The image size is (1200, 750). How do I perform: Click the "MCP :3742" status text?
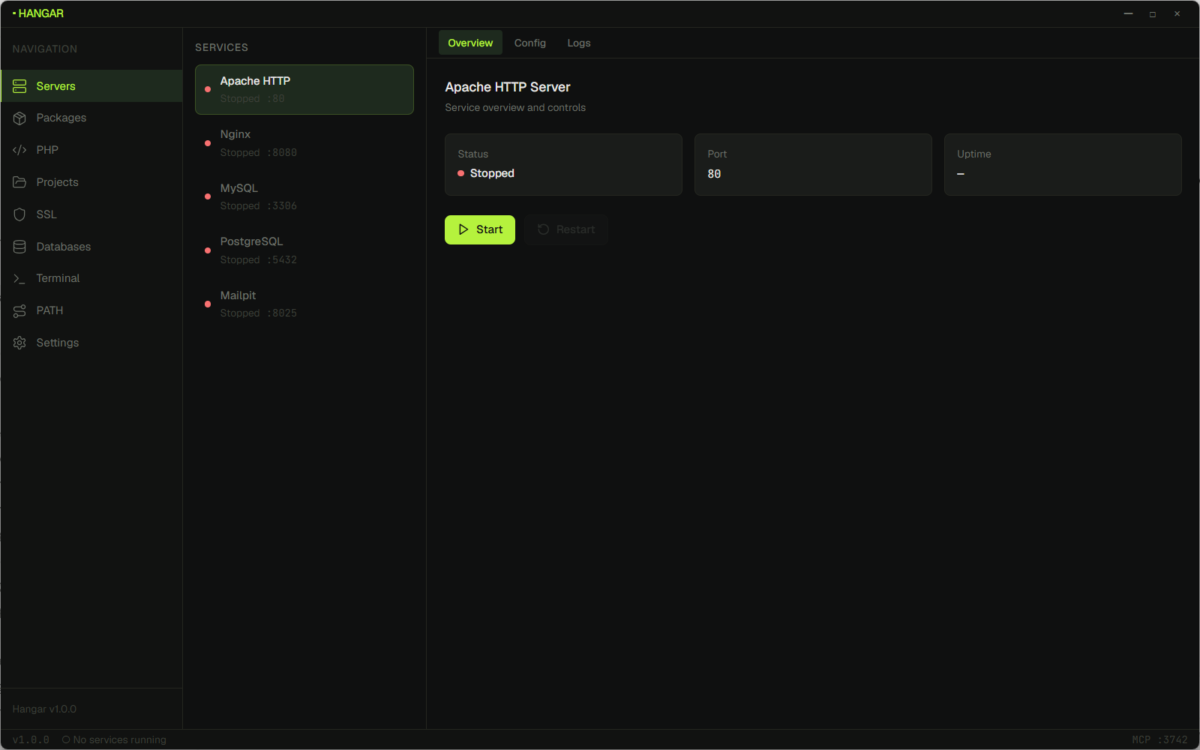1160,740
